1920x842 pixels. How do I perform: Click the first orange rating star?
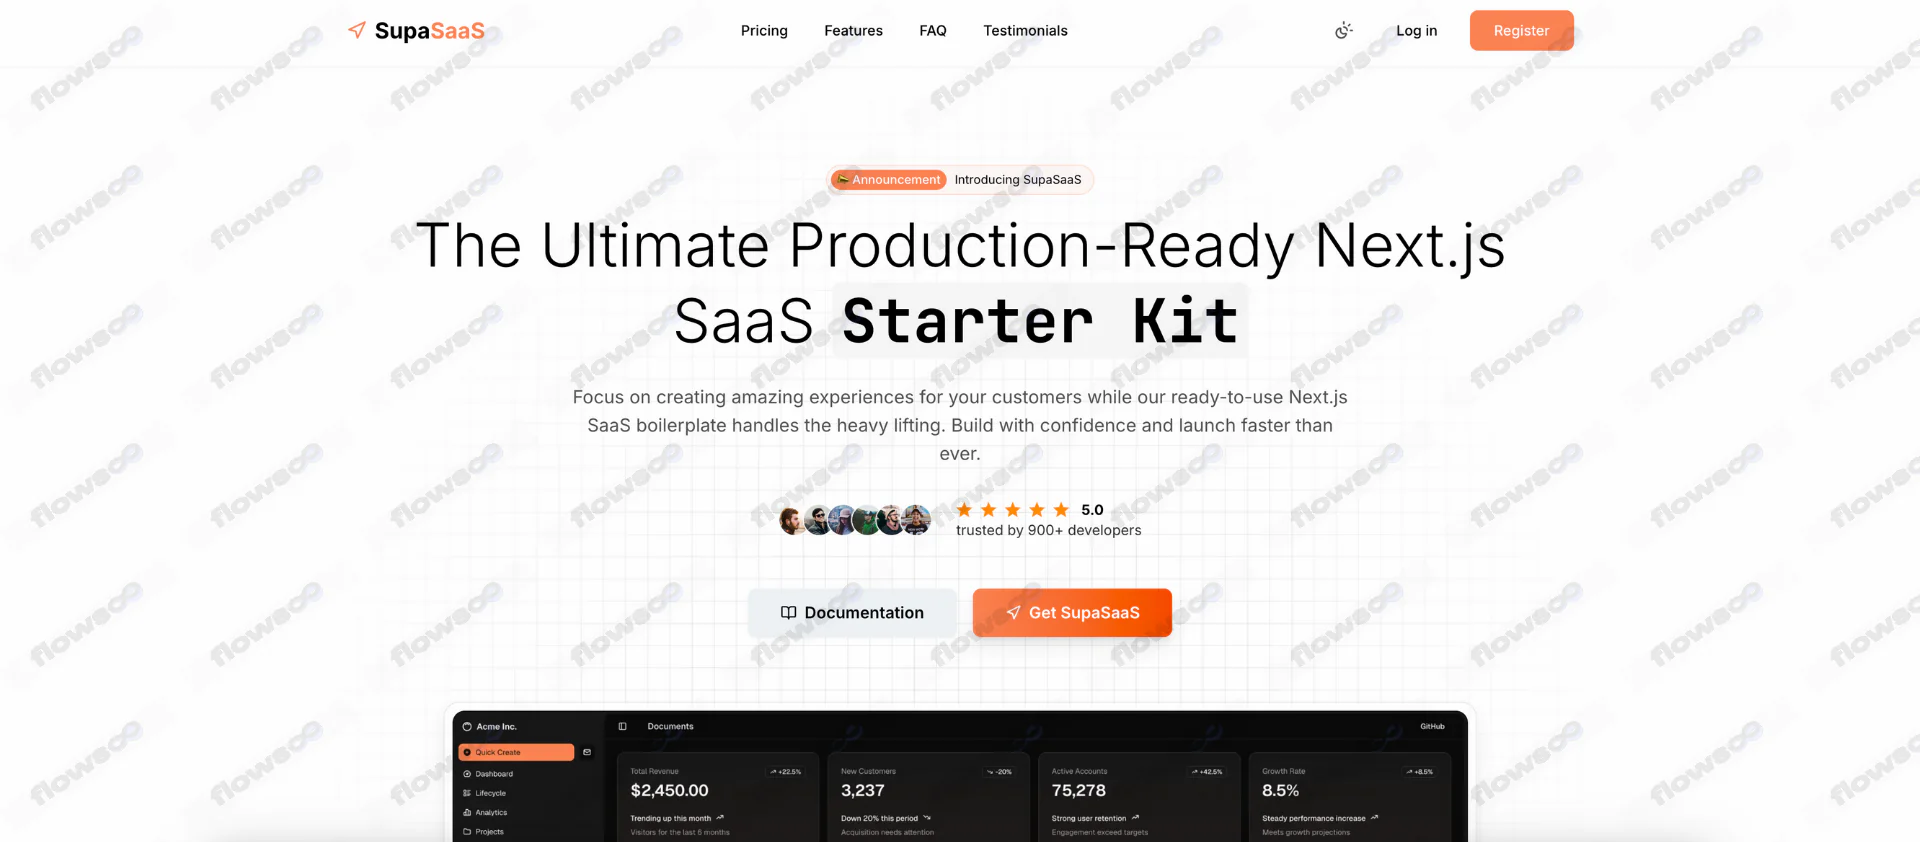pos(964,510)
